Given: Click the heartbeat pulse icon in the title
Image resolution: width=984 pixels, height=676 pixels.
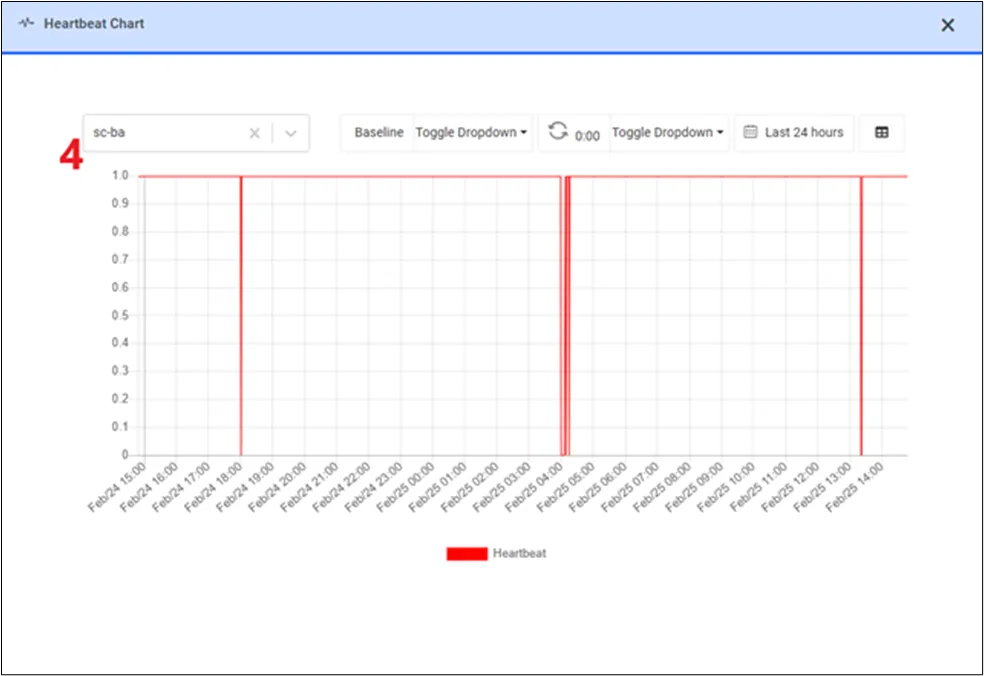Looking at the screenshot, I should point(26,23).
